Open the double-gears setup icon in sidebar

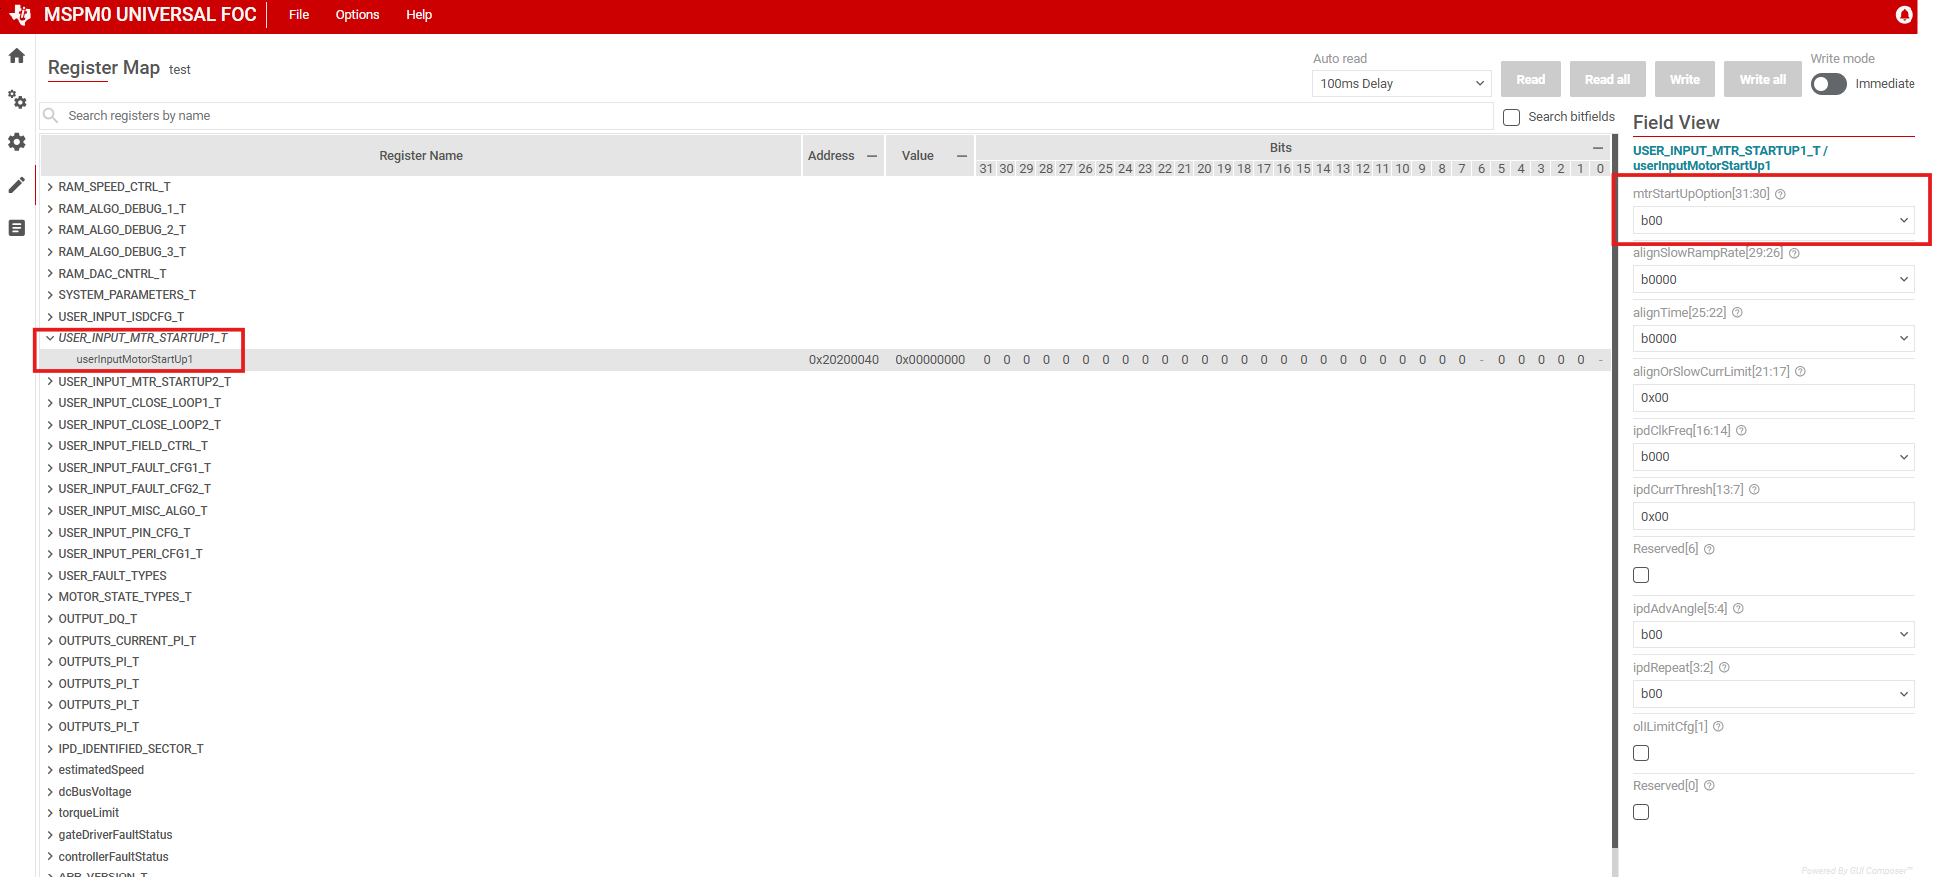coord(17,99)
